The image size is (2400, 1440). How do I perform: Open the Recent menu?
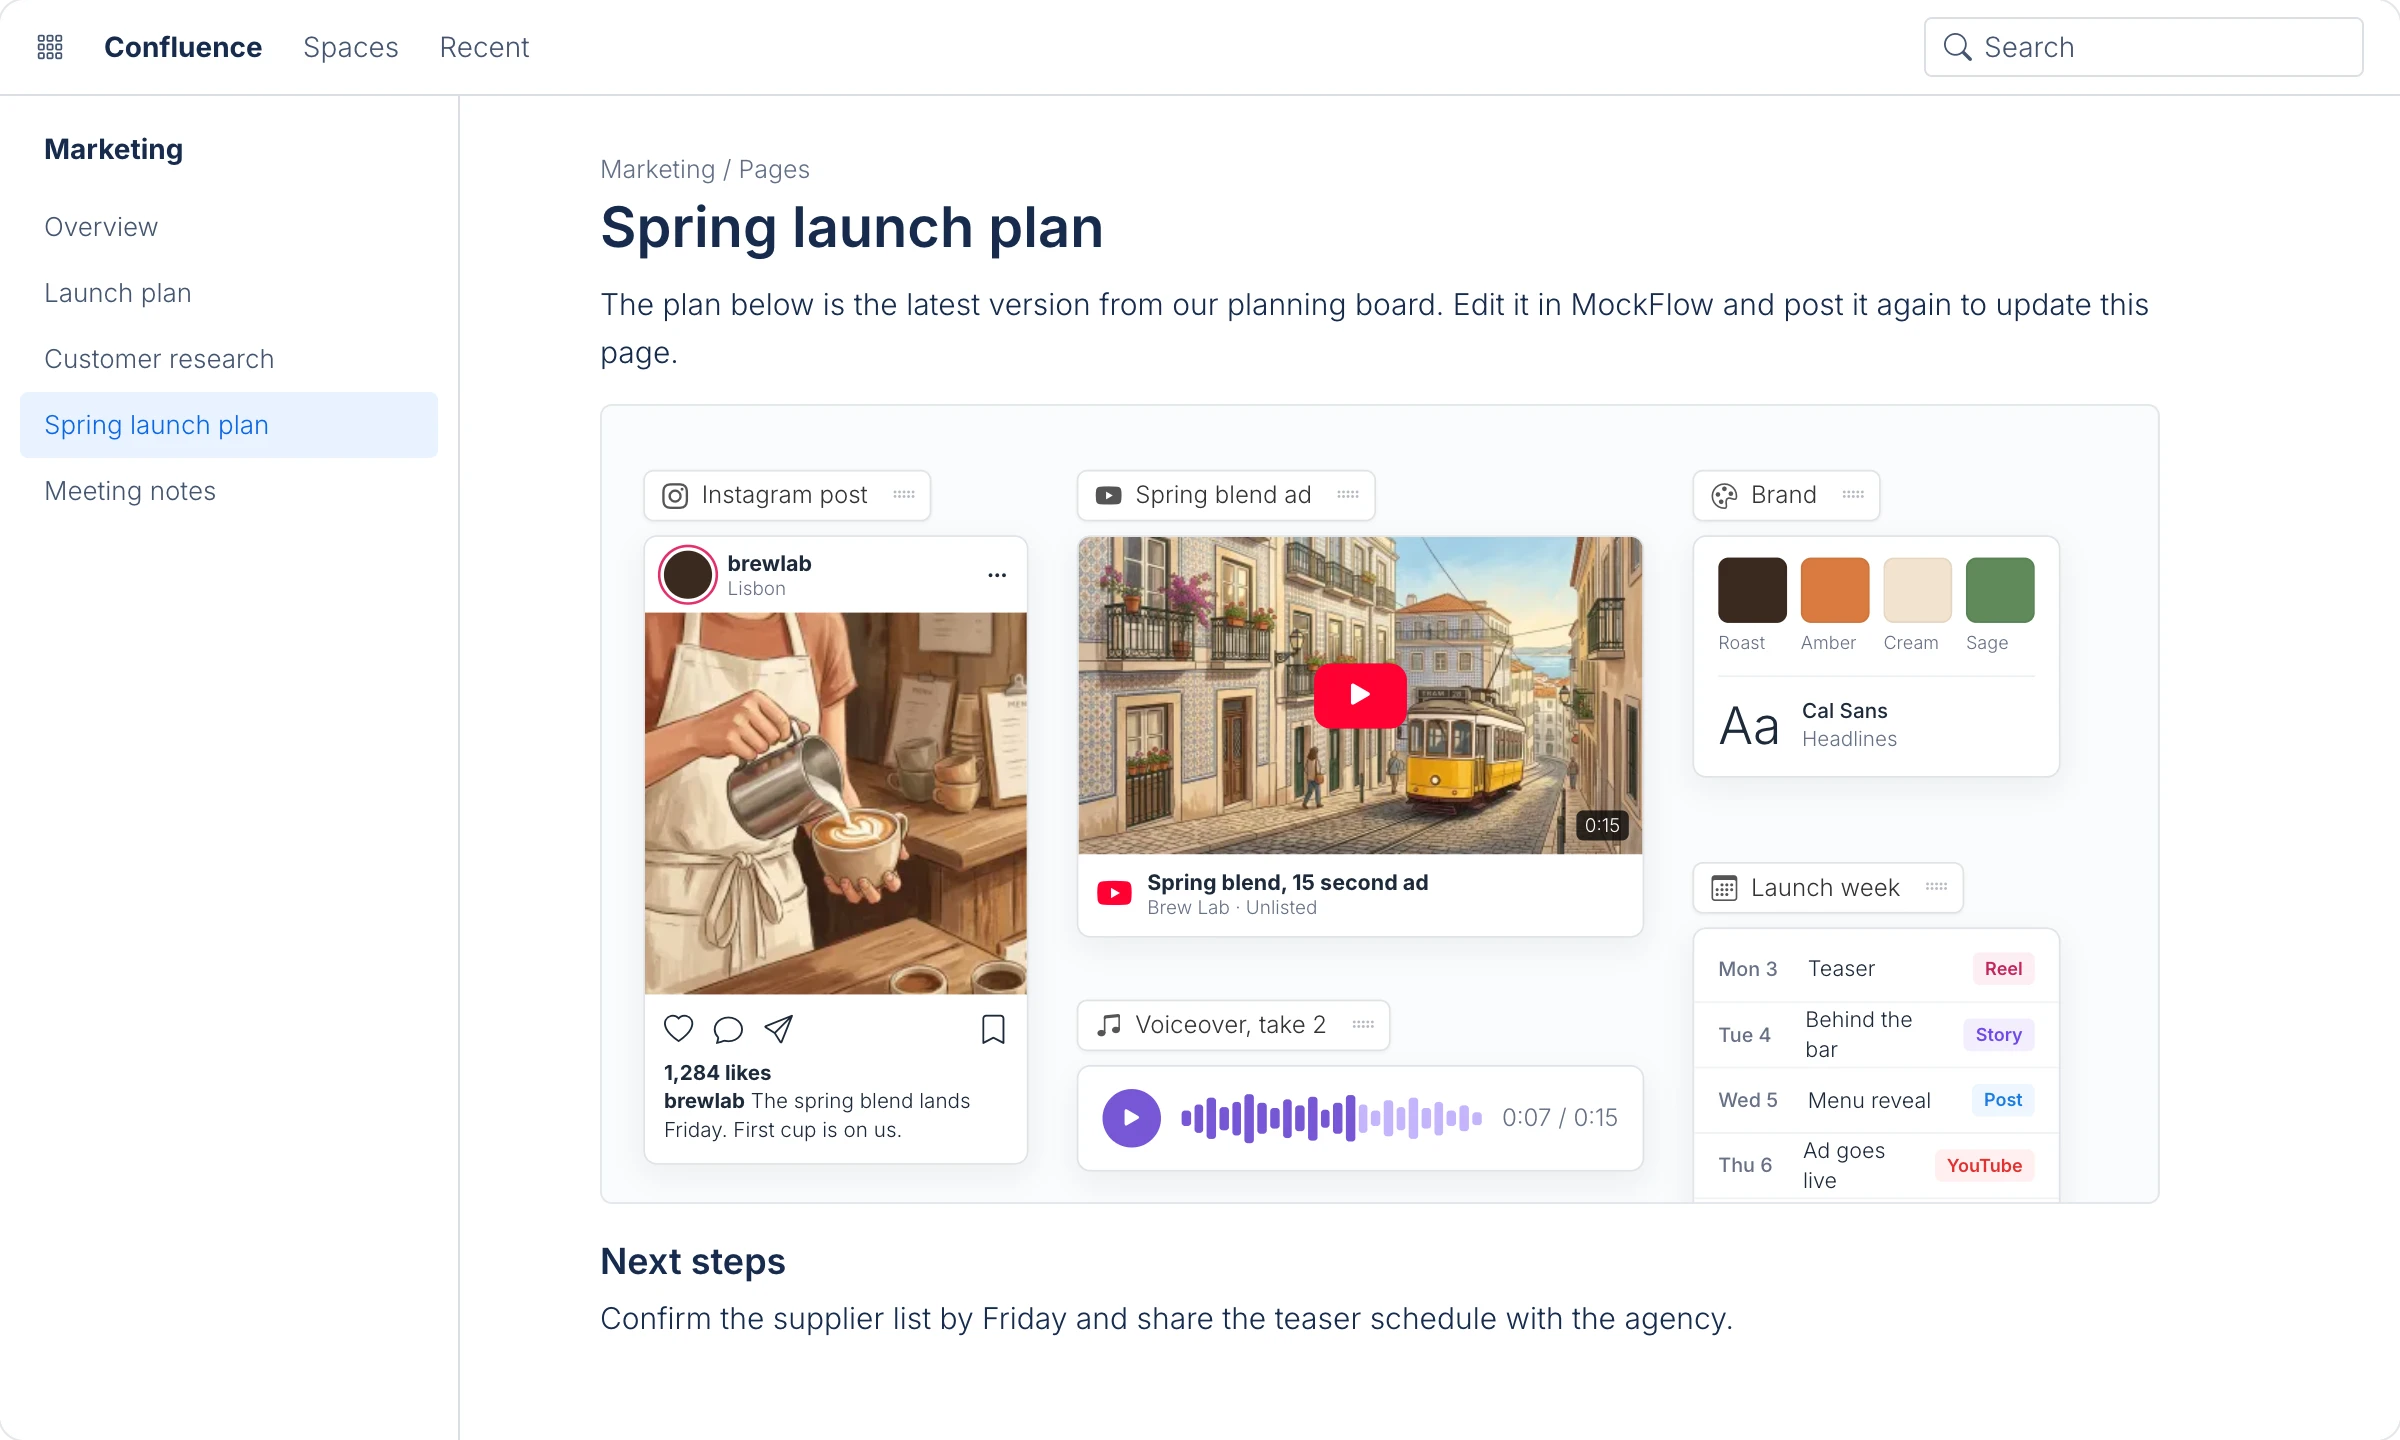[484, 47]
